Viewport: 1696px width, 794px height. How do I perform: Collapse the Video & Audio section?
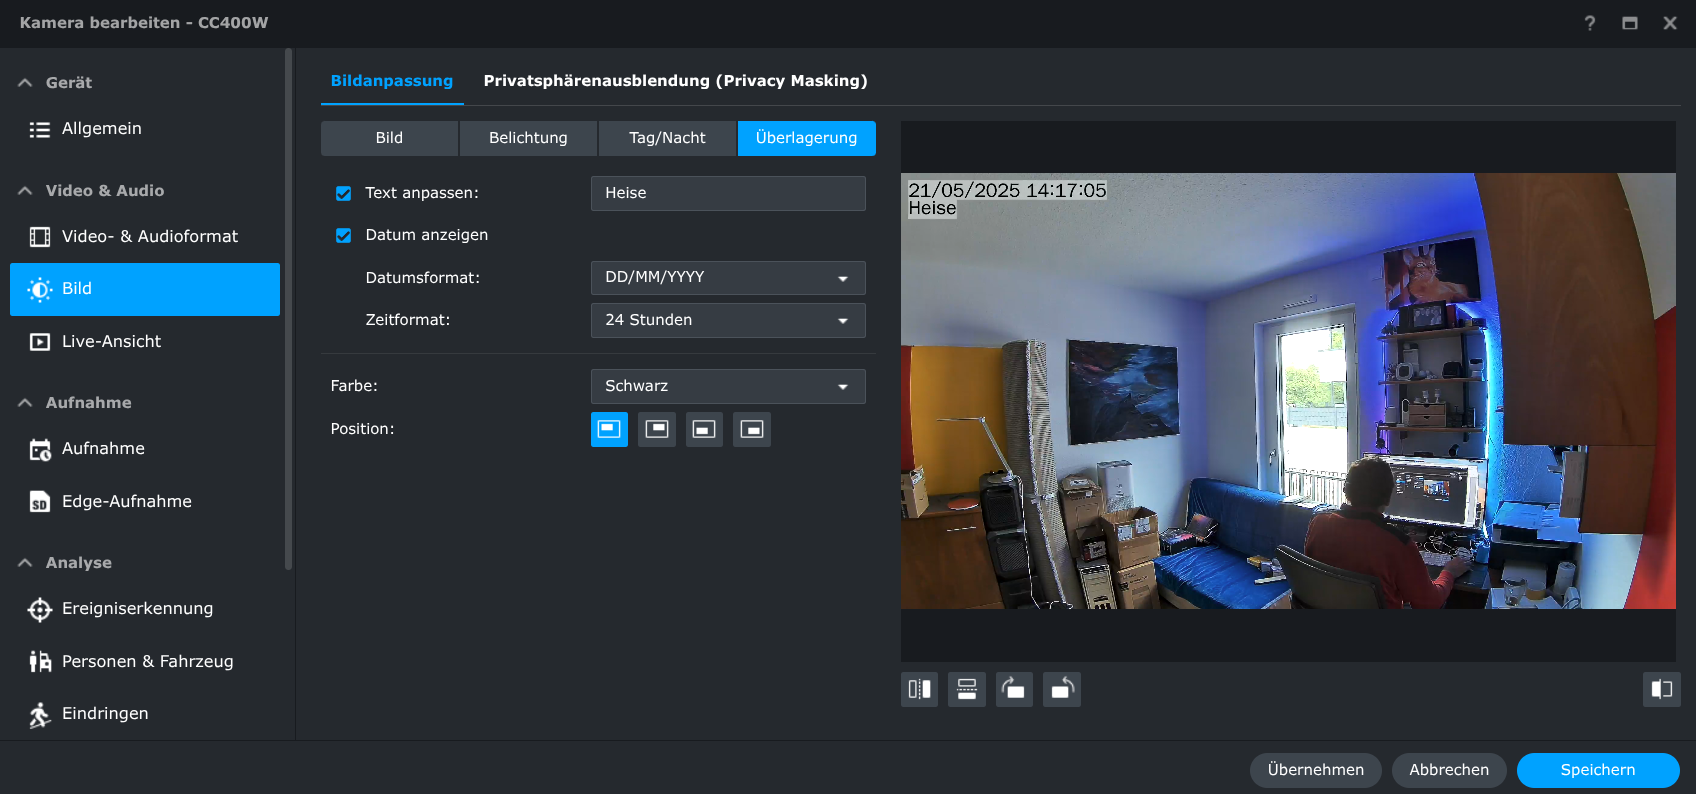pyautogui.click(x=26, y=191)
